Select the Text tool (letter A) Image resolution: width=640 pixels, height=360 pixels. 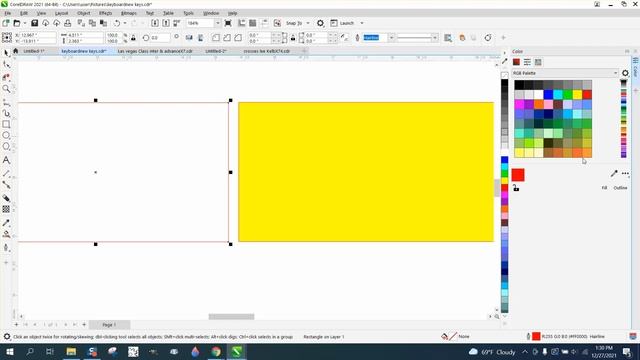tap(6, 160)
